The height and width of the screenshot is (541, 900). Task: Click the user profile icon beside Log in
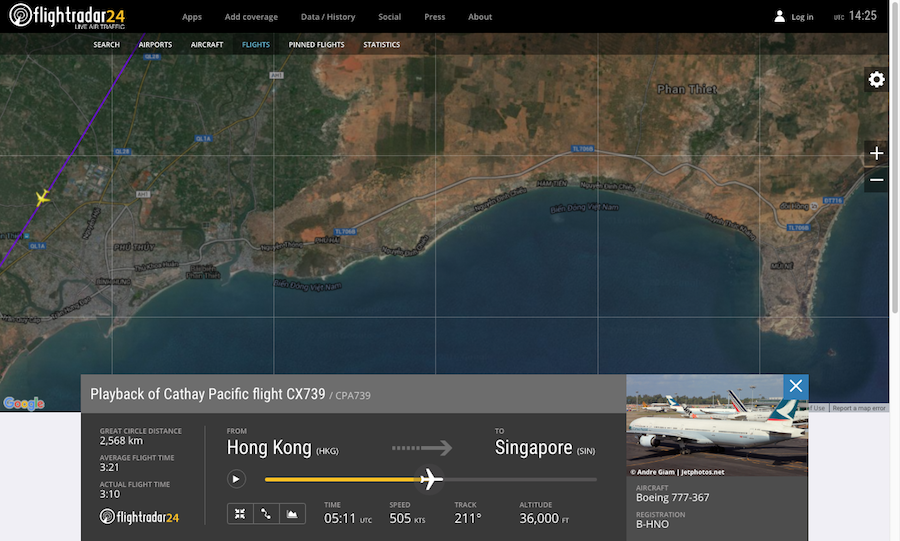pyautogui.click(x=779, y=17)
